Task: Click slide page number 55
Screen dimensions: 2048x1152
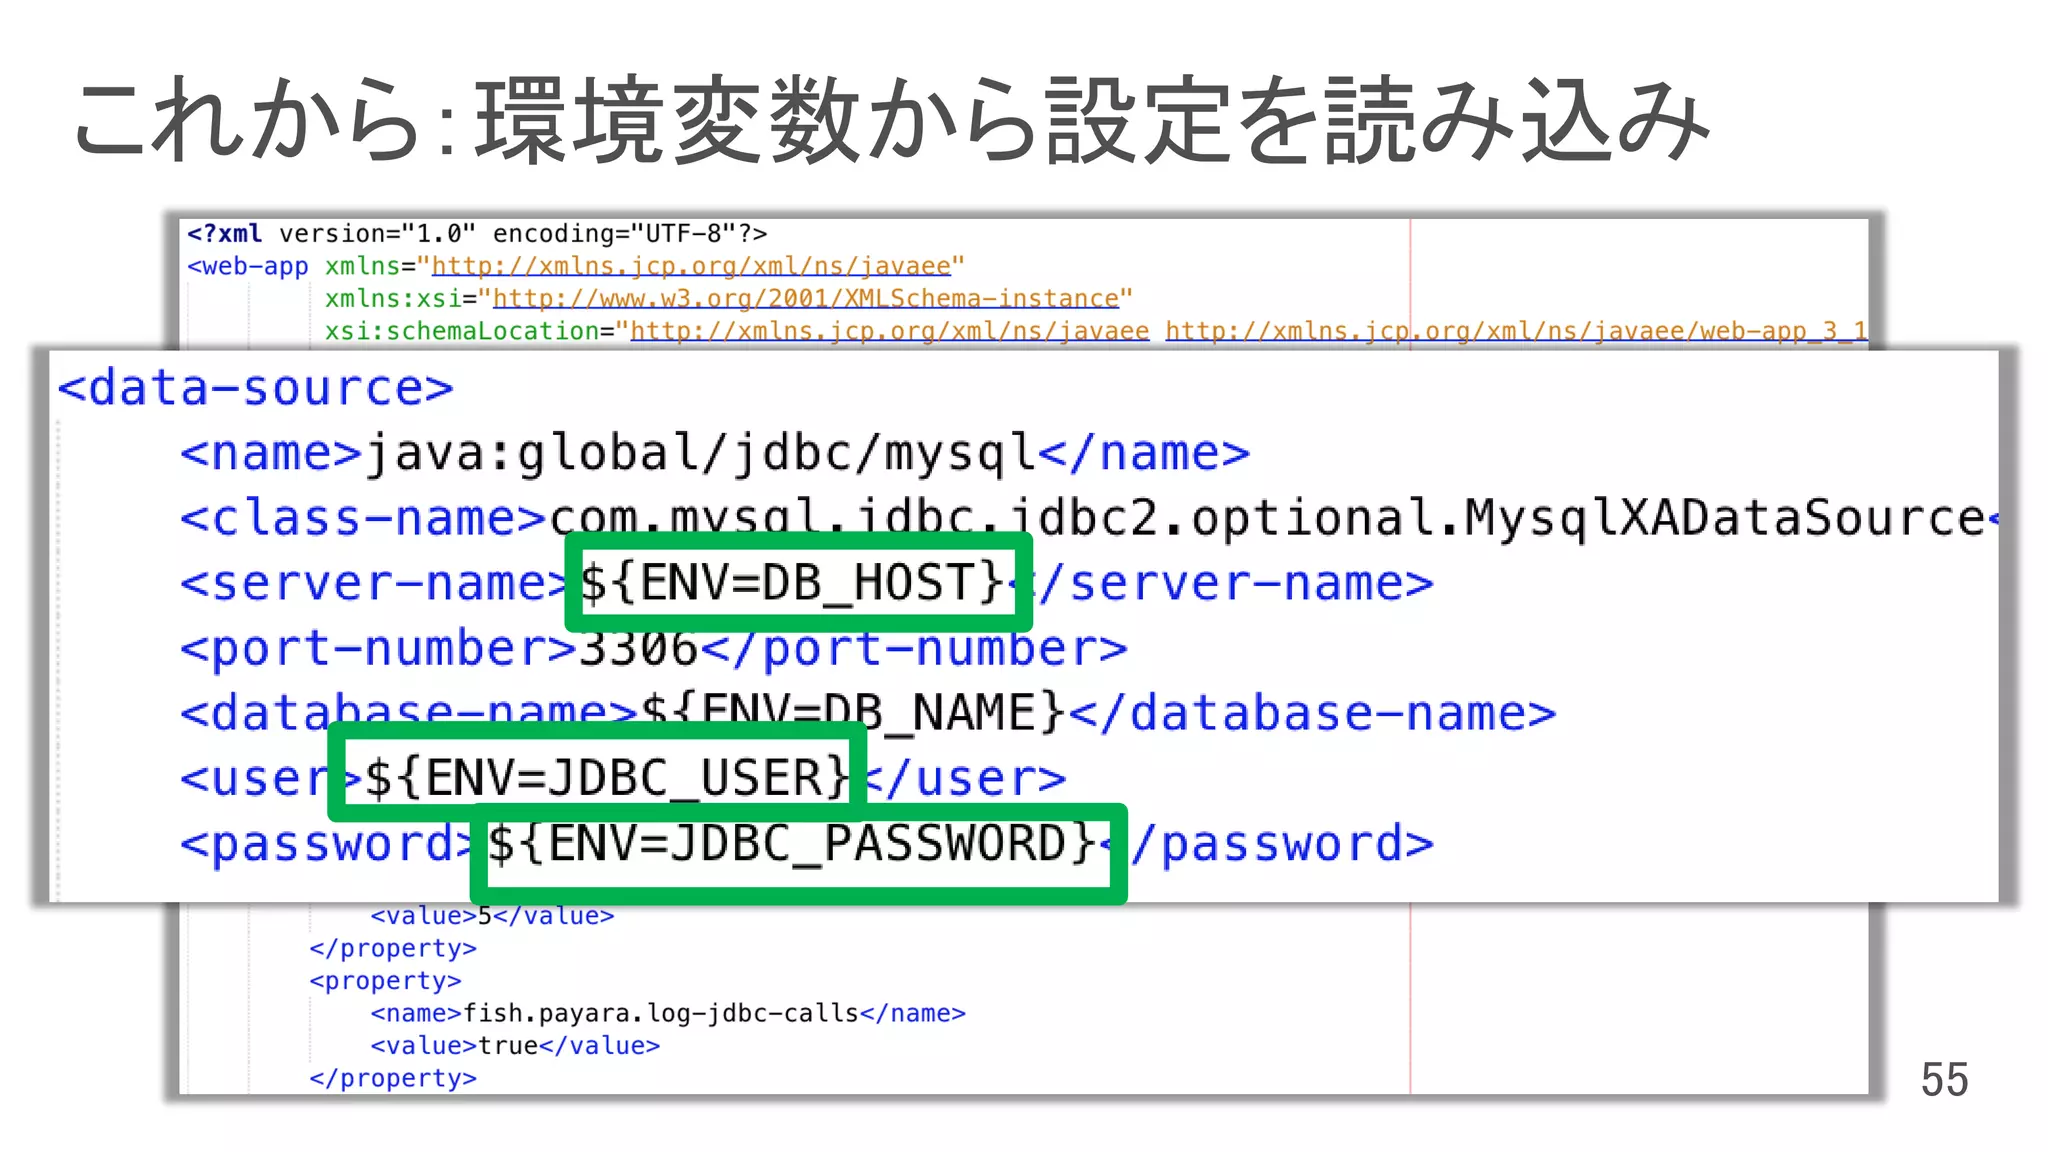Action: click(x=1943, y=1080)
